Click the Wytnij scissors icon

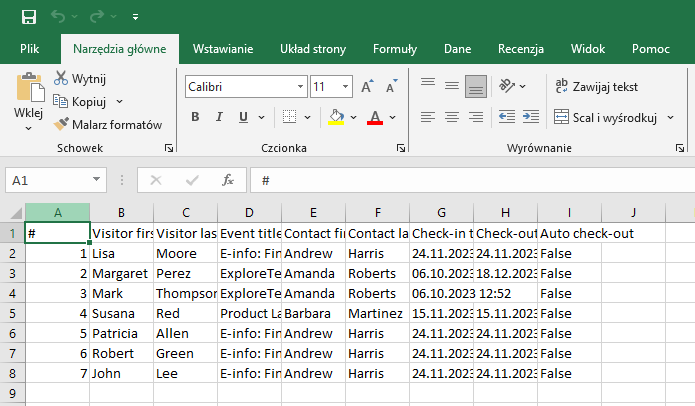point(61,78)
